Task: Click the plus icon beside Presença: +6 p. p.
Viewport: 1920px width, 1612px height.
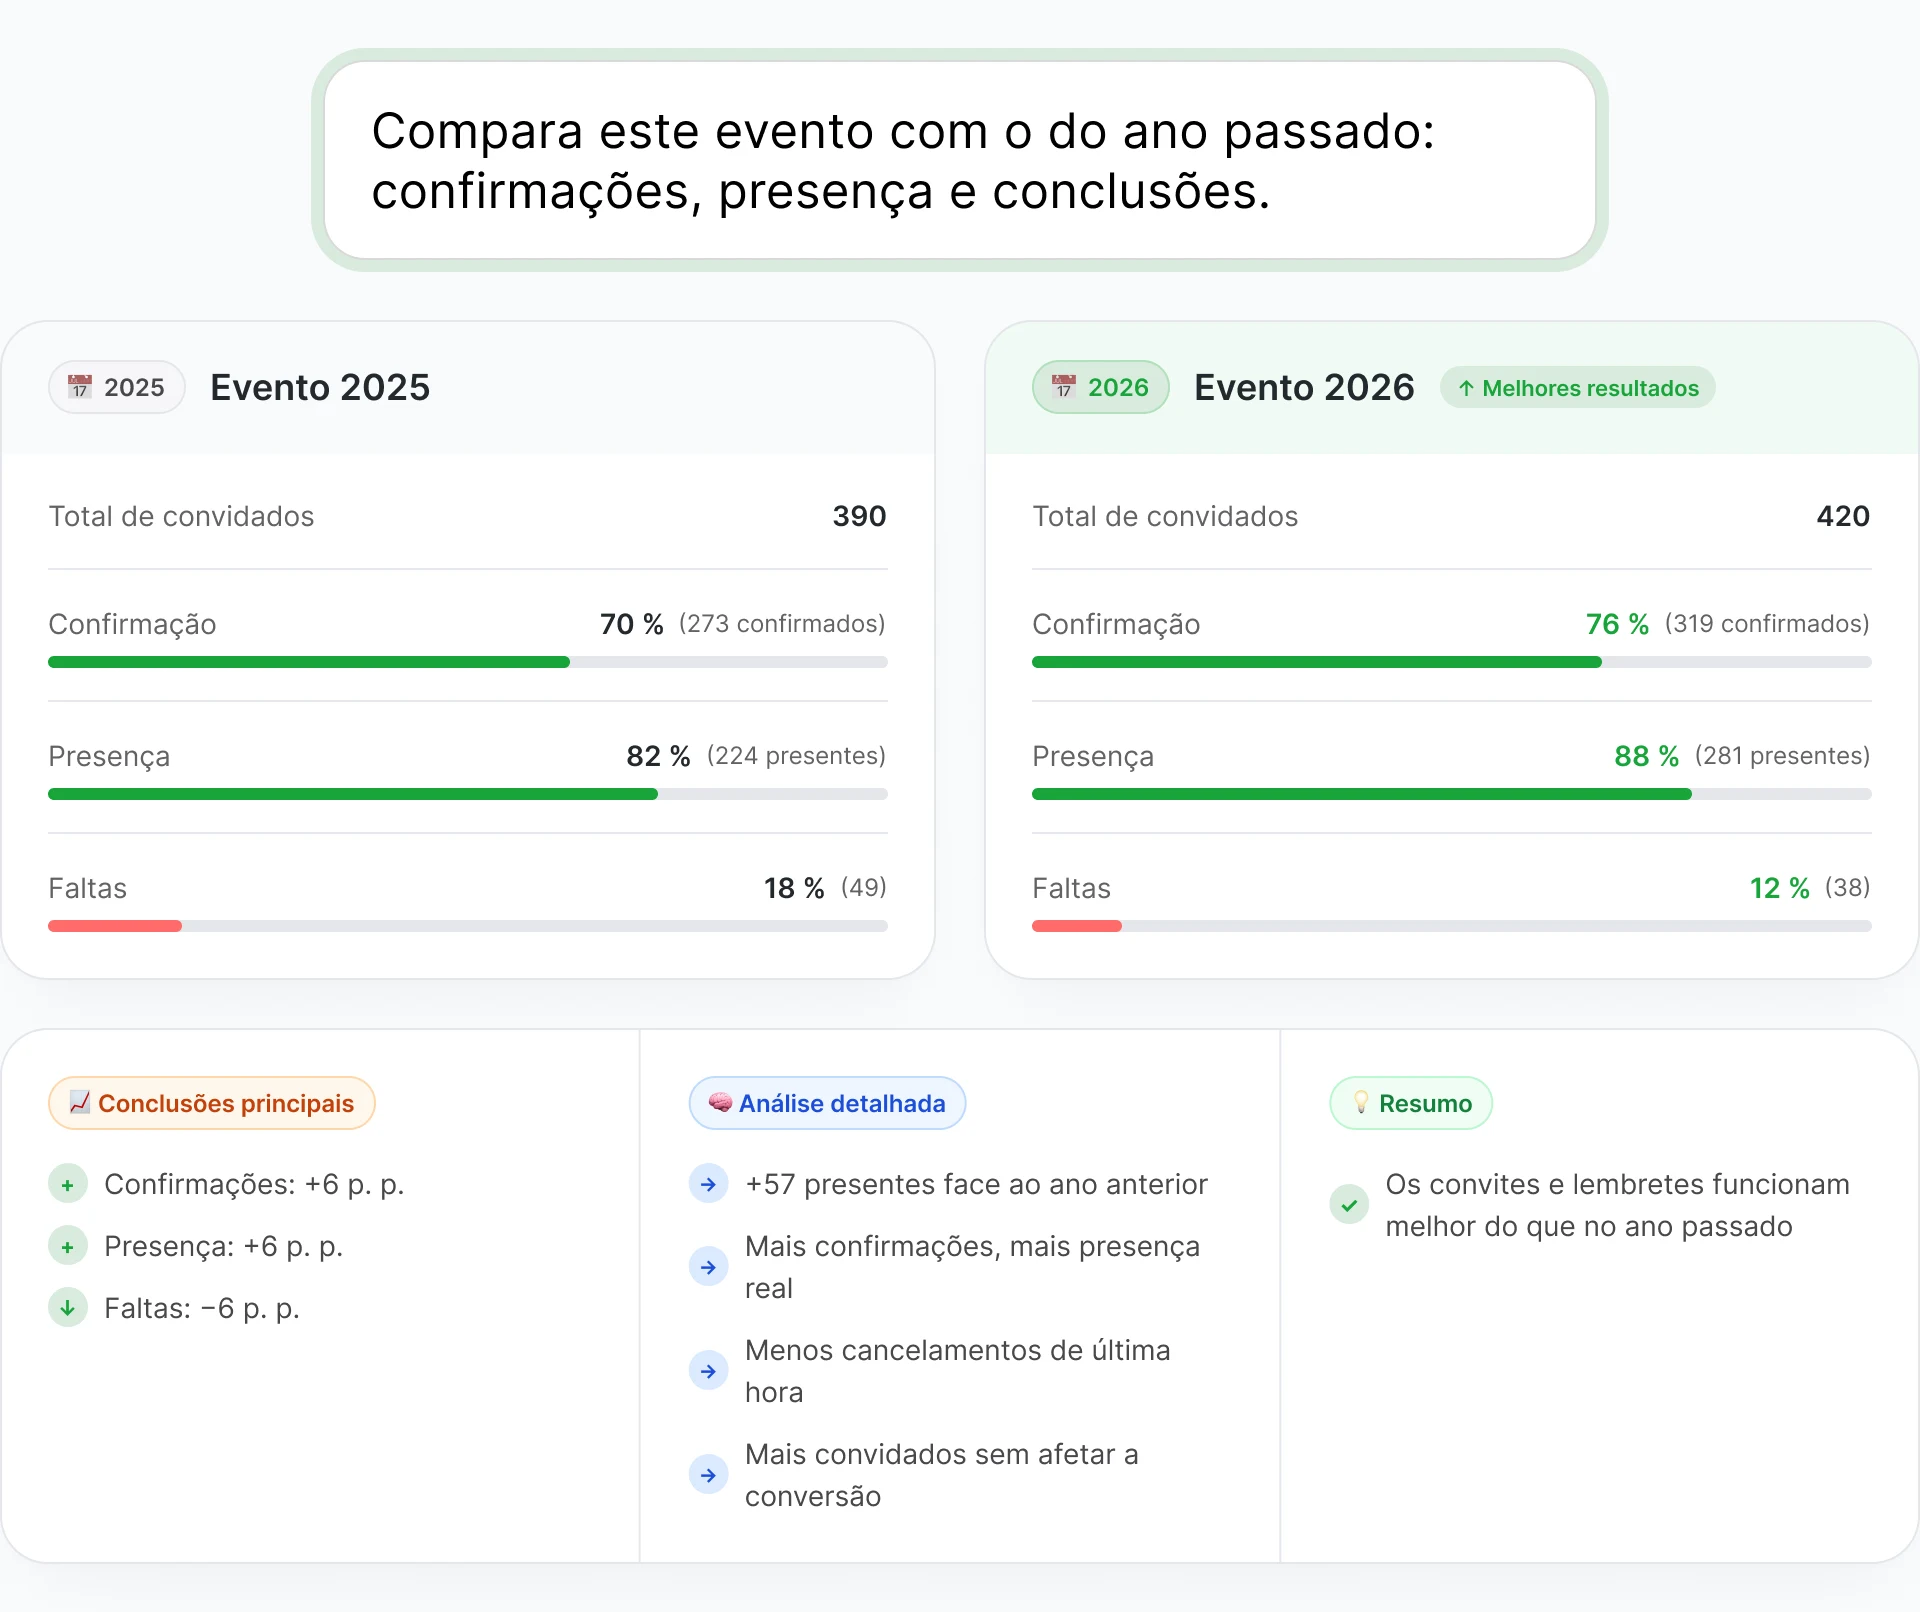Action: tap(68, 1247)
